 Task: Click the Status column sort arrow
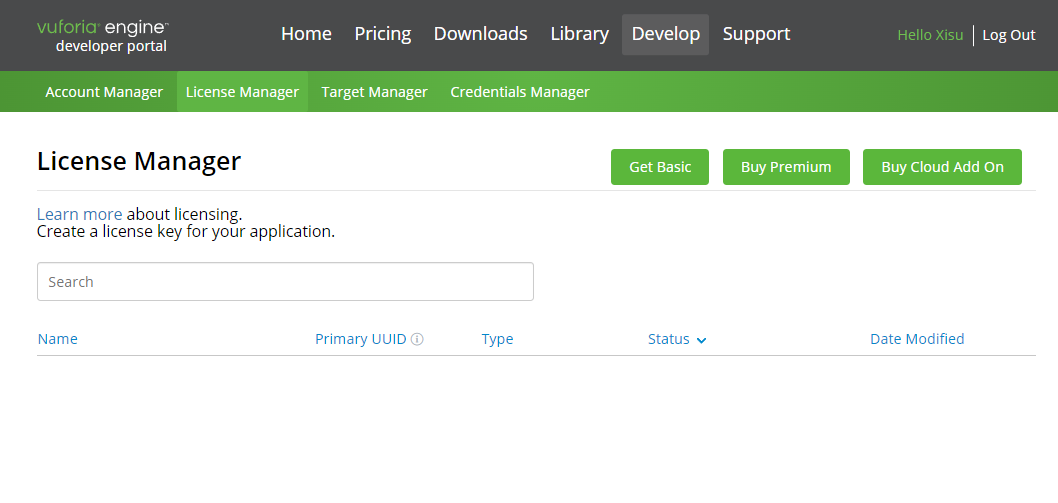(701, 340)
